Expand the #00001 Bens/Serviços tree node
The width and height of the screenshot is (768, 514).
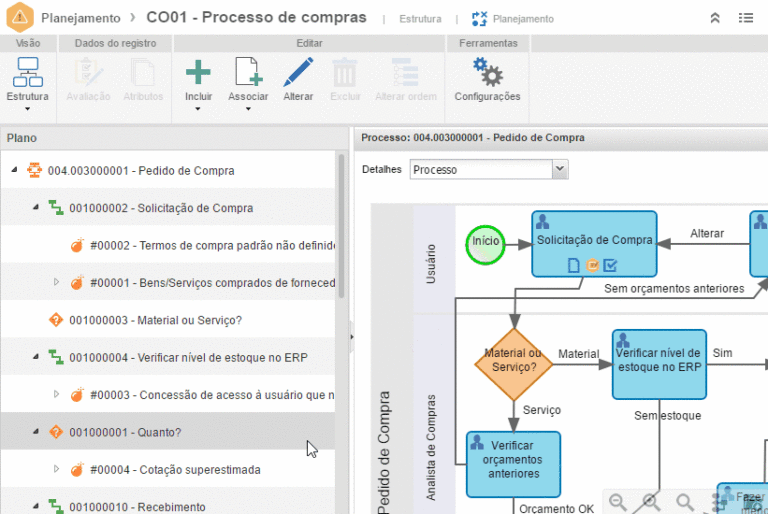(x=57, y=283)
